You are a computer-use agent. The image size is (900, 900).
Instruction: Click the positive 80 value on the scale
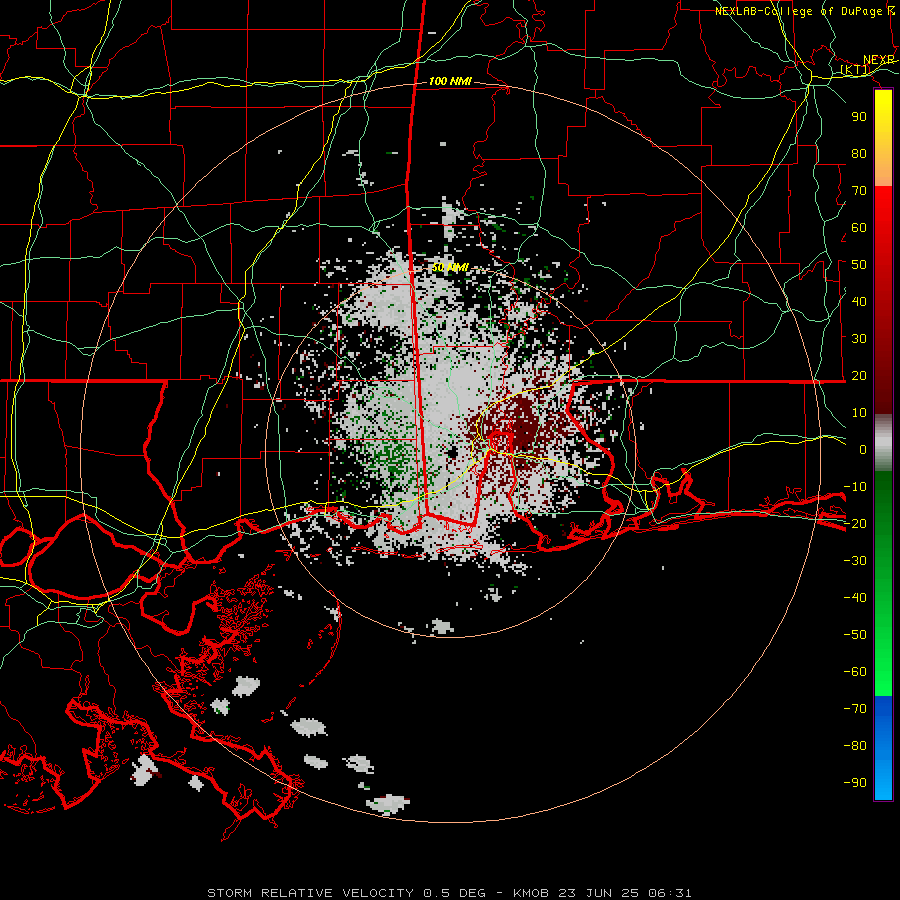pyautogui.click(x=859, y=153)
